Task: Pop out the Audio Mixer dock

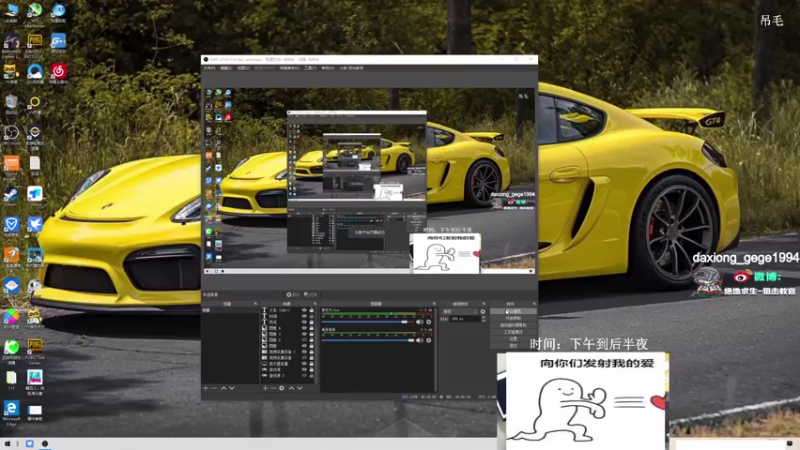Action: click(434, 304)
